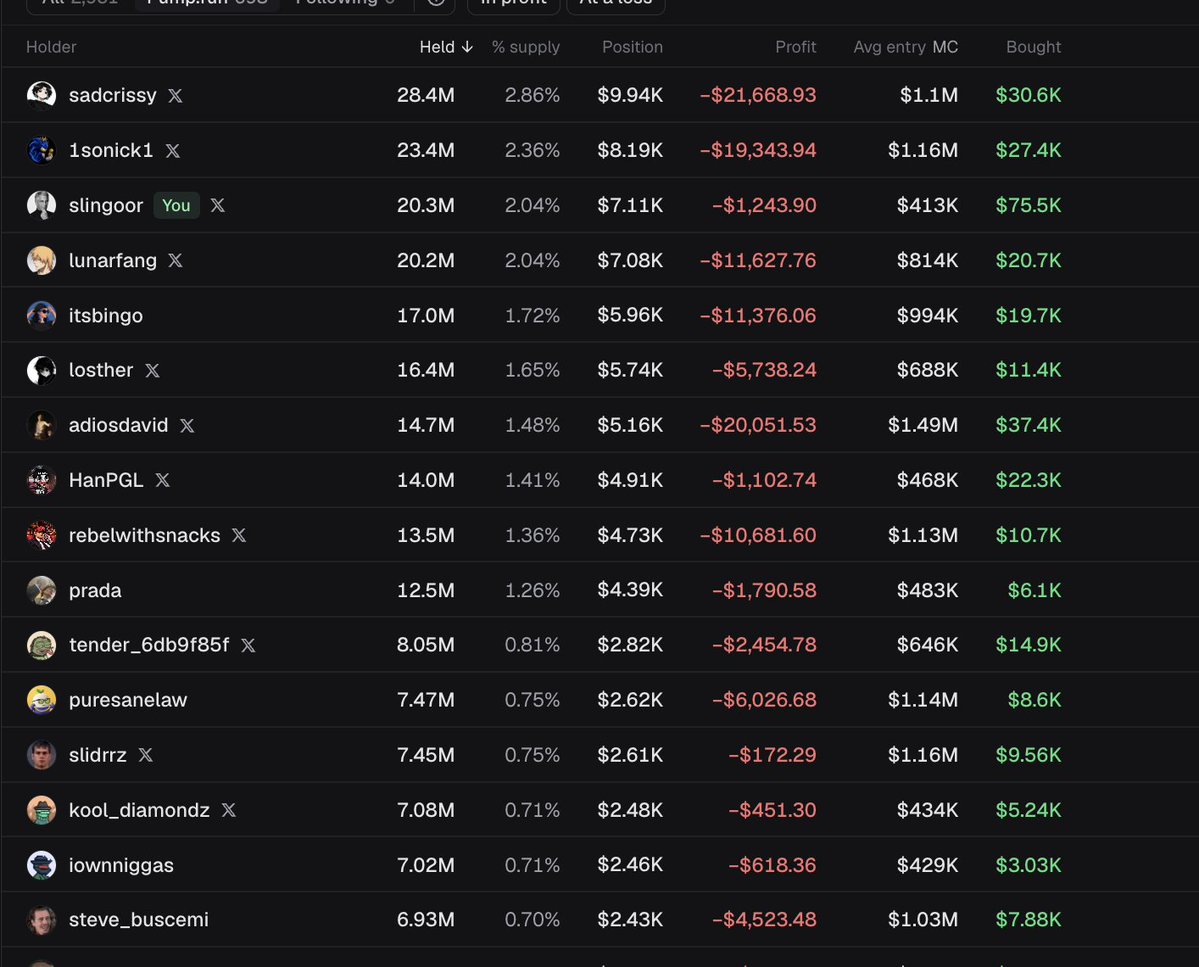Sort by the Profit column header
Image resolution: width=1199 pixels, height=967 pixels.
796,47
